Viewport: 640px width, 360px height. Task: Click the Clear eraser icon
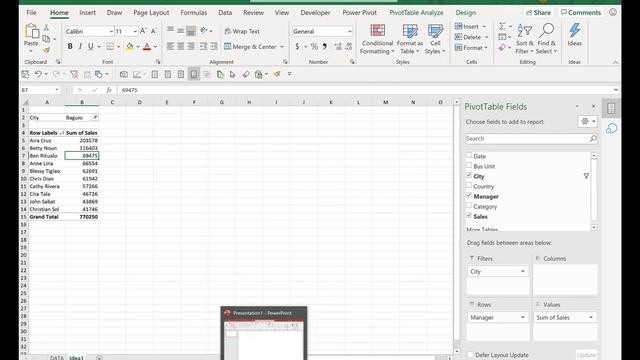(x=502, y=48)
